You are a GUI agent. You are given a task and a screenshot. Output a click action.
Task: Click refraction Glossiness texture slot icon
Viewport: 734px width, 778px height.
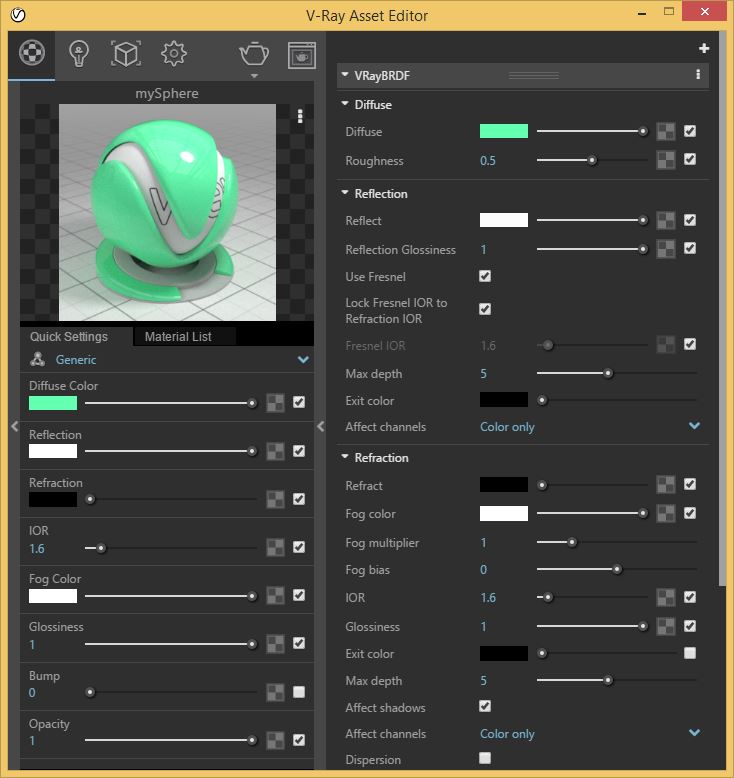pos(666,626)
